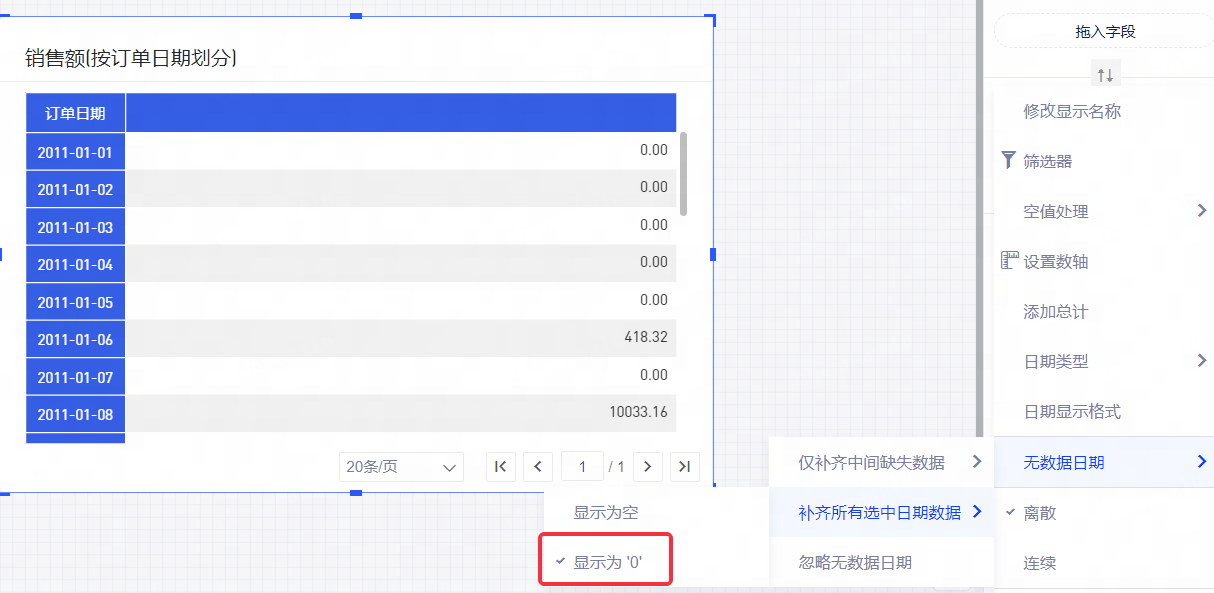1214x593 pixels.
Task: Click the filter funnel icon
Action: pos(1008,160)
